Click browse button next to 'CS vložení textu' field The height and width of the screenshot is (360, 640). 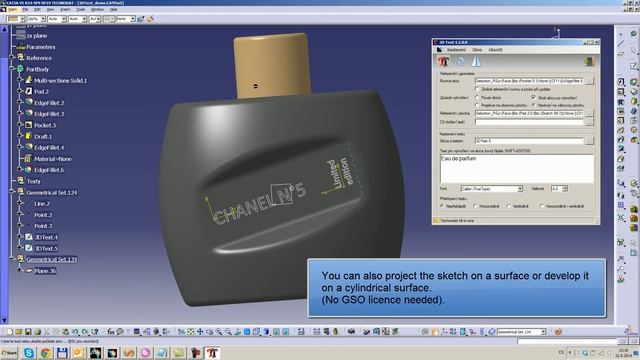click(589, 122)
